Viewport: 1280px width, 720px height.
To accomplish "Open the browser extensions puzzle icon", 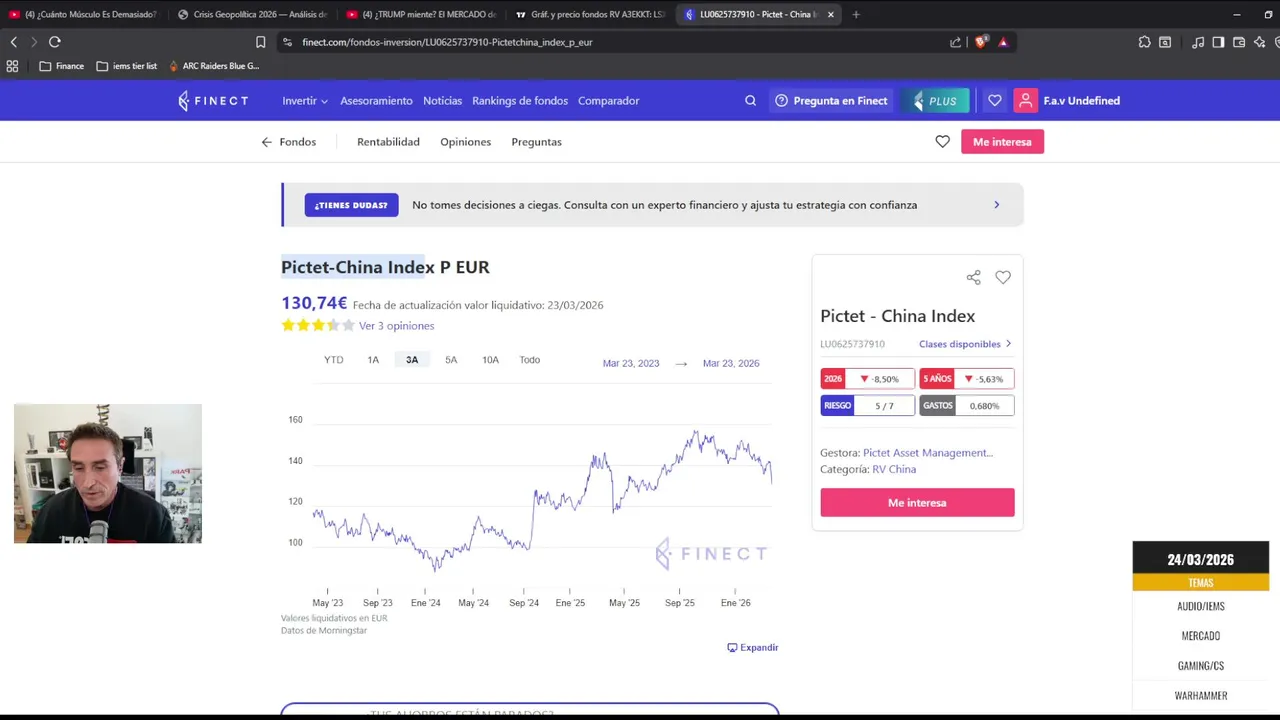I will point(1144,42).
